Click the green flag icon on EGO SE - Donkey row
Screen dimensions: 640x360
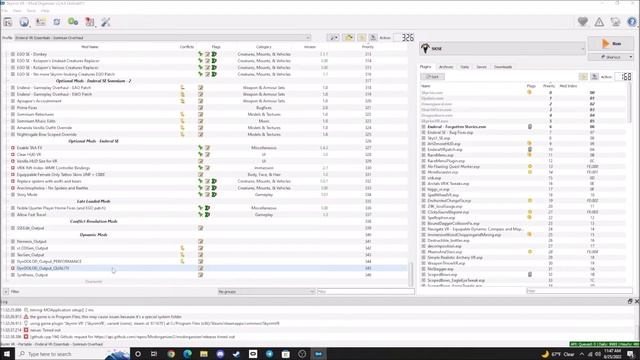tap(200, 54)
